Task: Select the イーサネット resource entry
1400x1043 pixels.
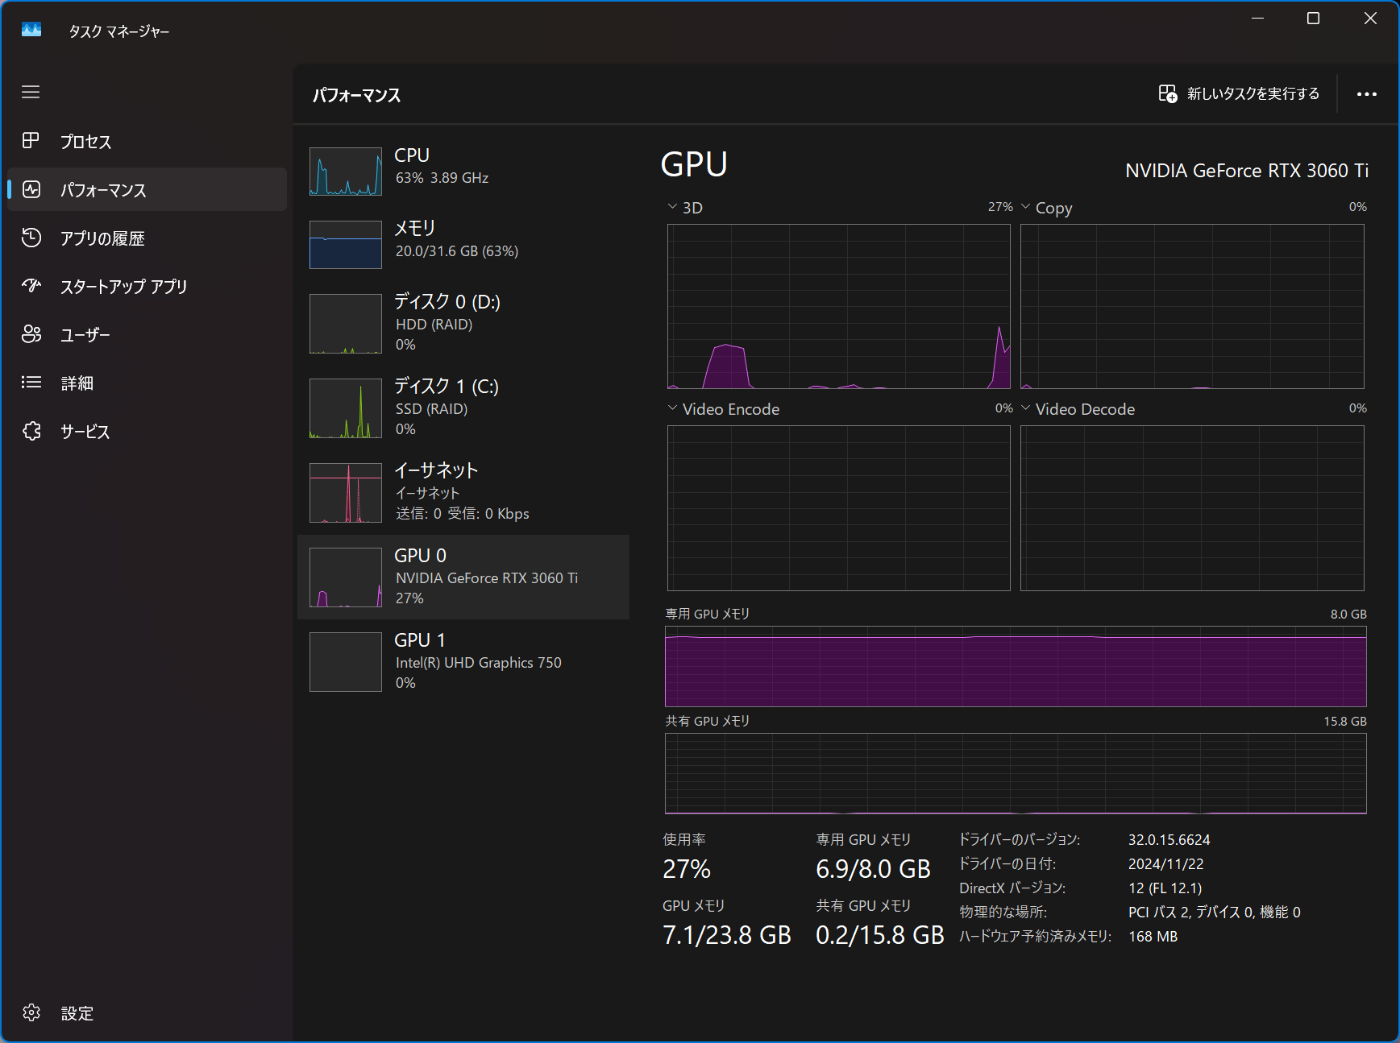Action: coord(463,493)
